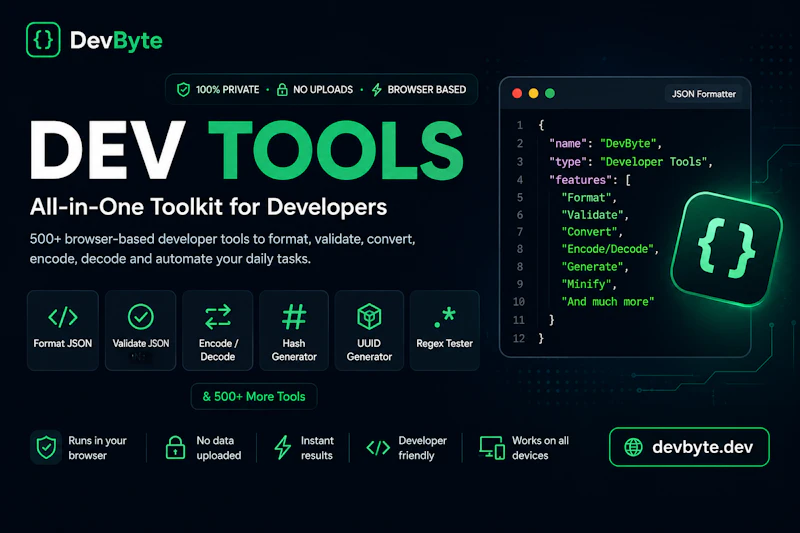Click the "And much more" code entry
The image size is (800, 533).
(x=608, y=301)
